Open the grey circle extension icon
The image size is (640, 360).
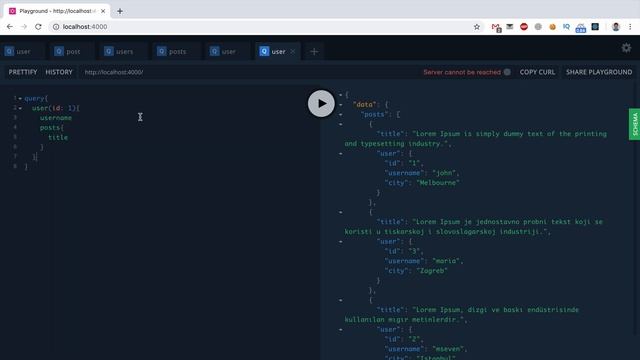click(x=538, y=27)
